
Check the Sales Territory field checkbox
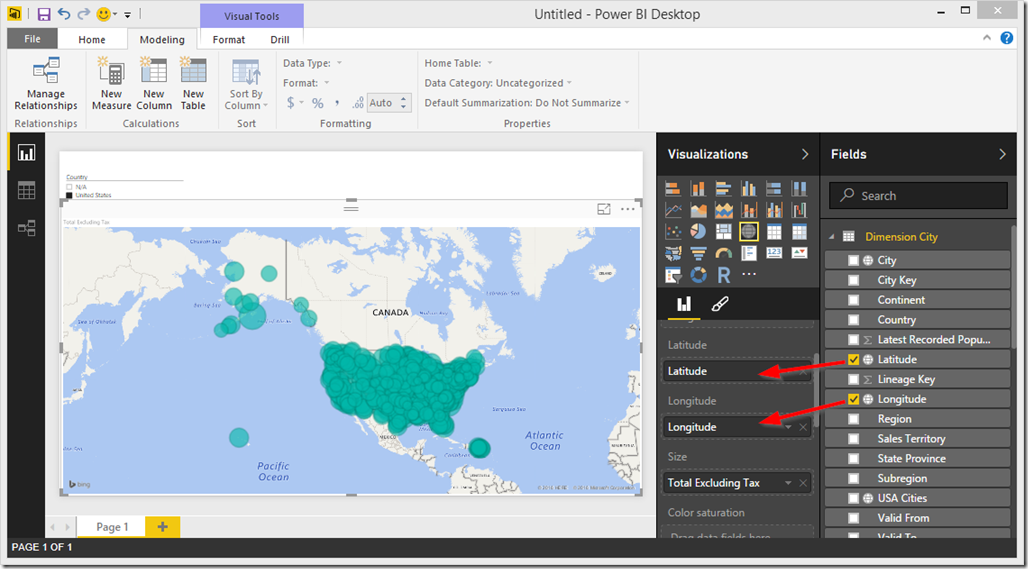854,439
